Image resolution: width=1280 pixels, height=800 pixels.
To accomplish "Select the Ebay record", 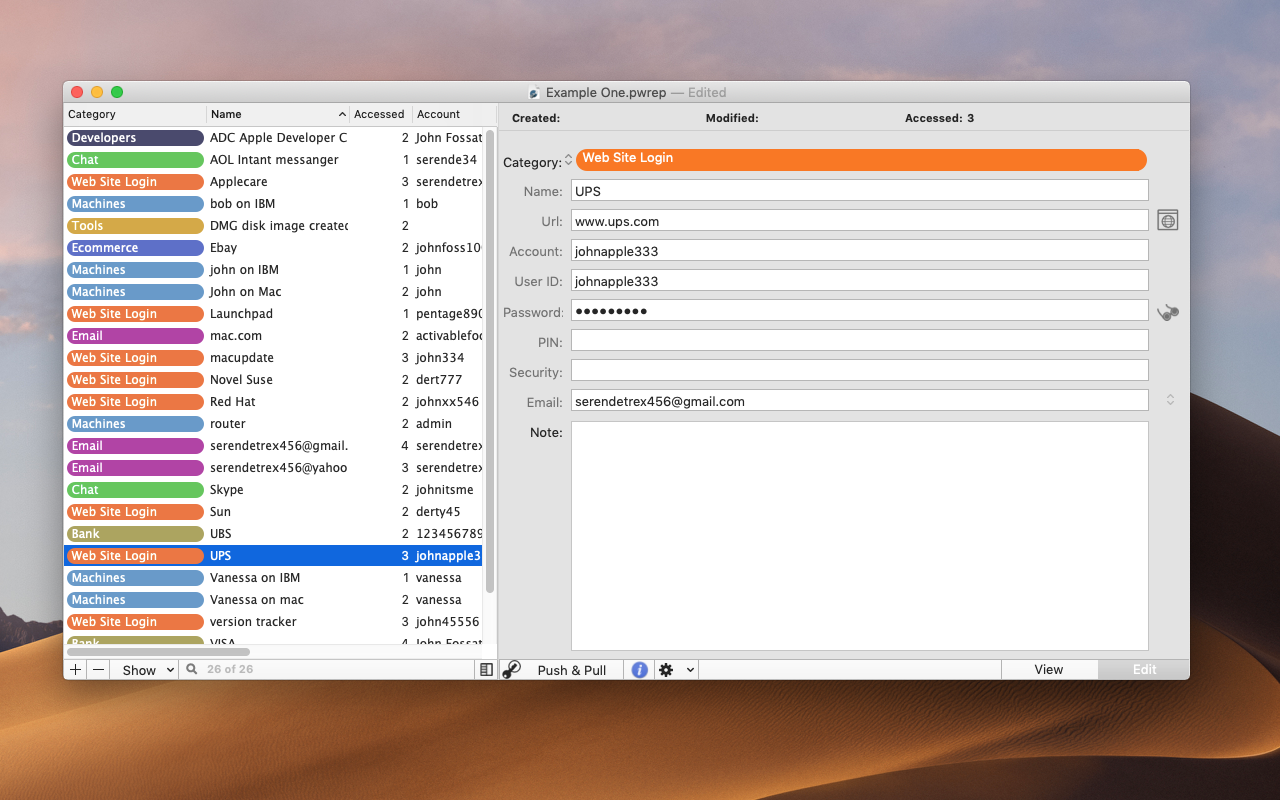I will pos(274,248).
